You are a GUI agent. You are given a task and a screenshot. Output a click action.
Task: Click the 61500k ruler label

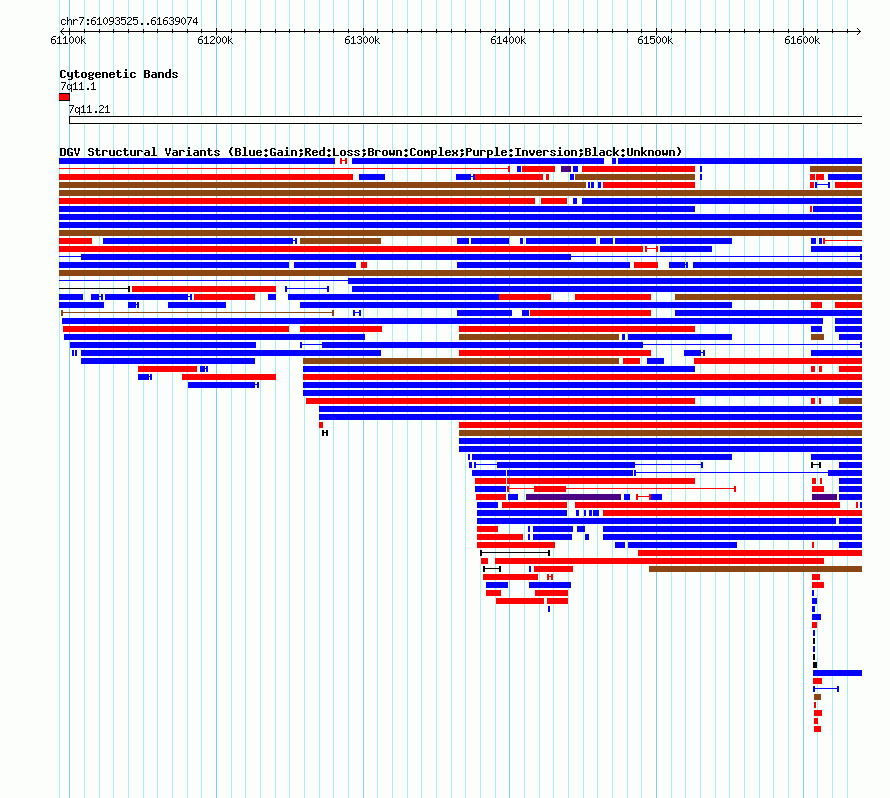point(655,40)
